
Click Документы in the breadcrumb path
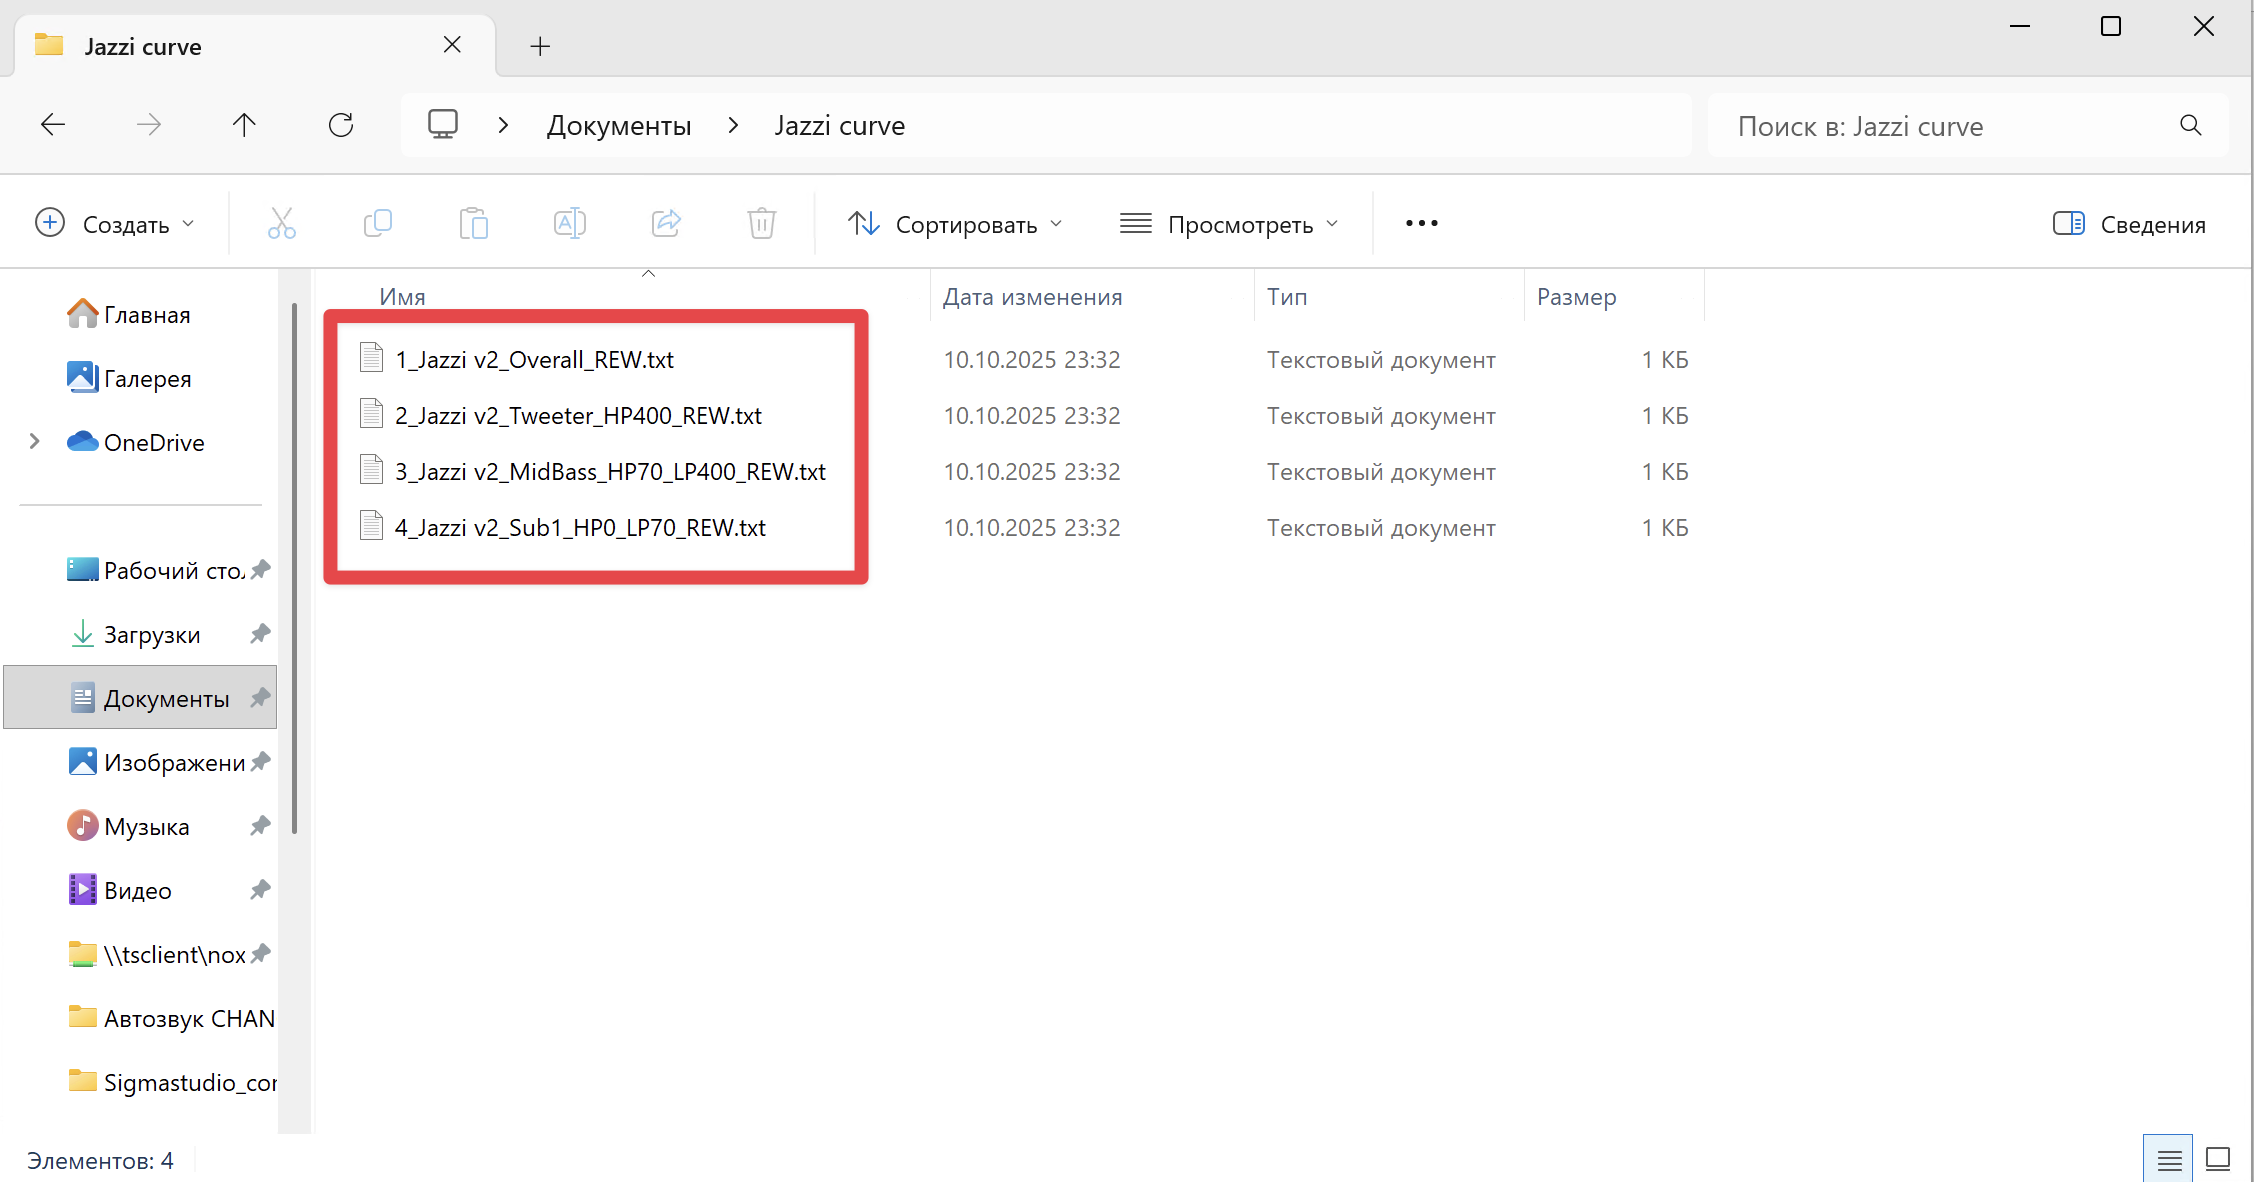pyautogui.click(x=618, y=126)
